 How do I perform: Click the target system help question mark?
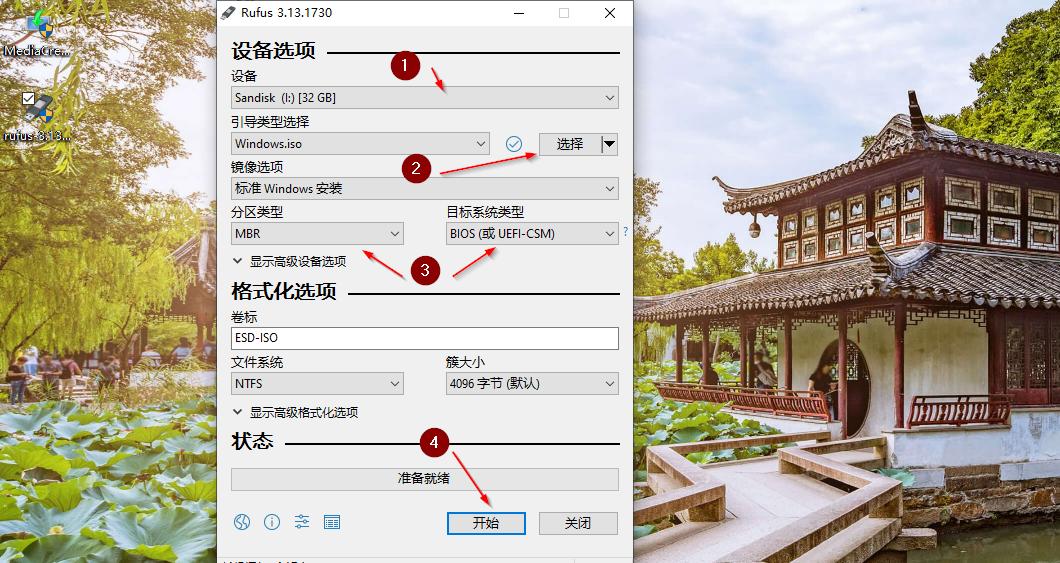(x=625, y=231)
